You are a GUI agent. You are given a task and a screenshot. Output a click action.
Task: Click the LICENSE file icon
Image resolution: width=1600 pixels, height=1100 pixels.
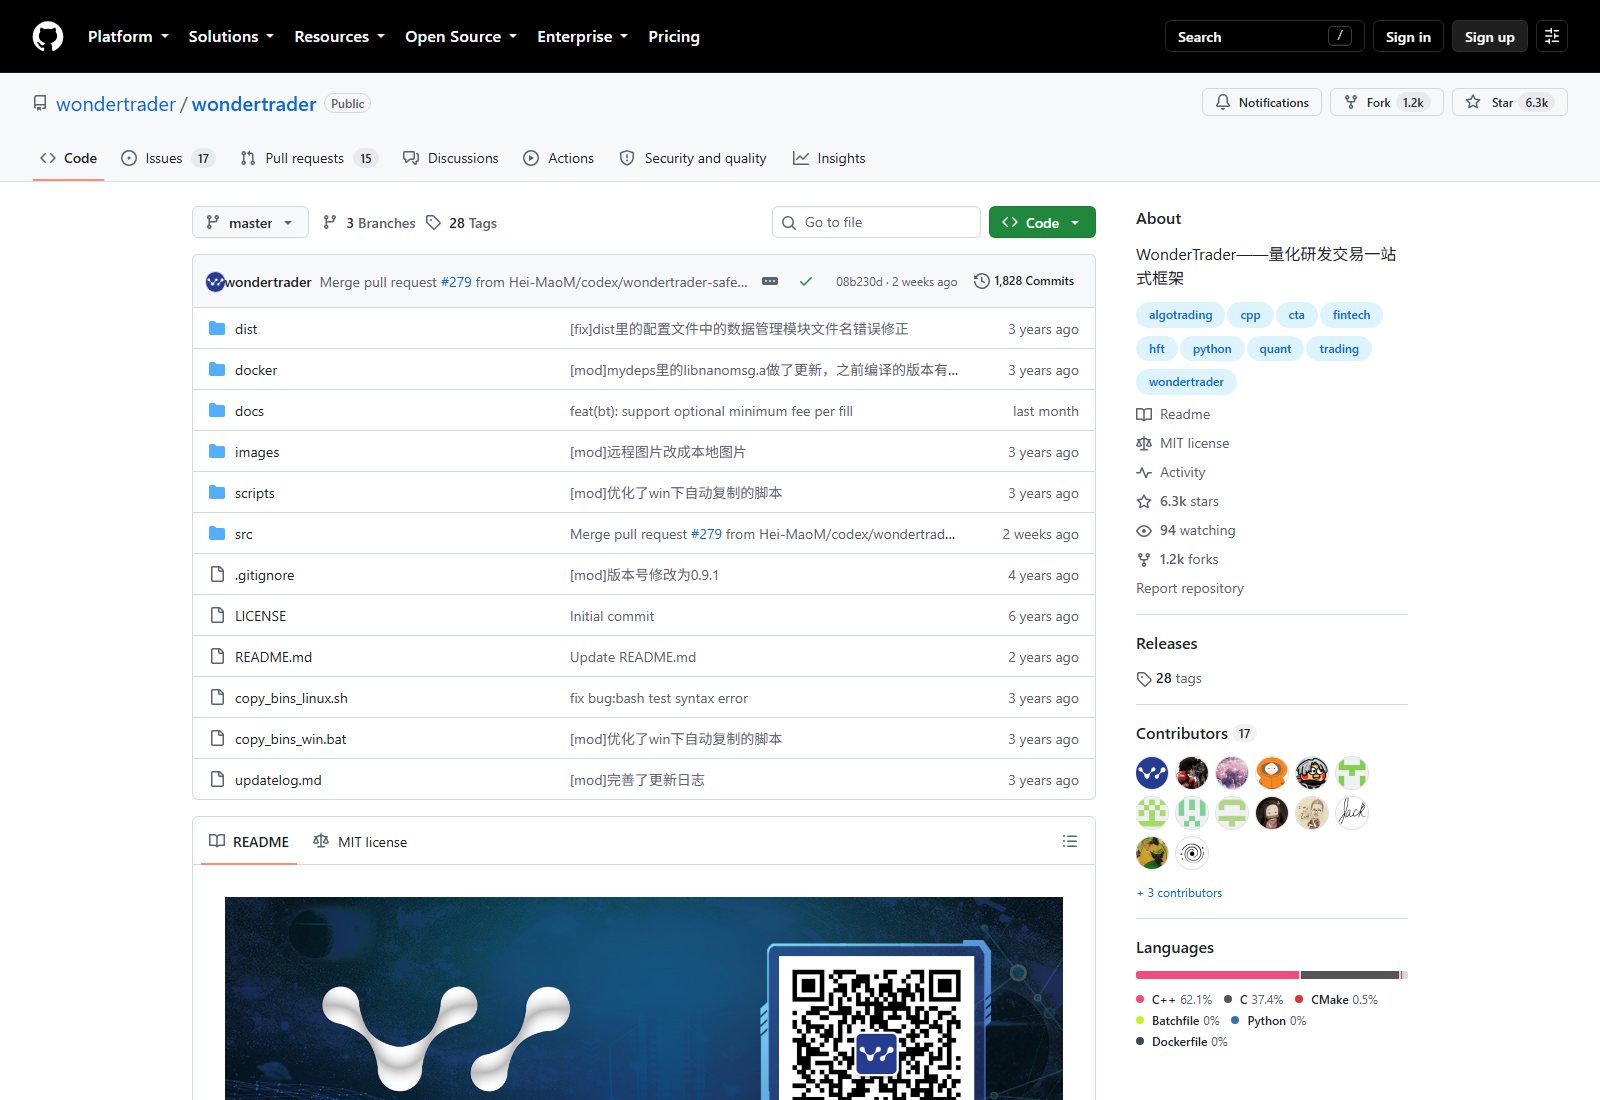coord(217,615)
